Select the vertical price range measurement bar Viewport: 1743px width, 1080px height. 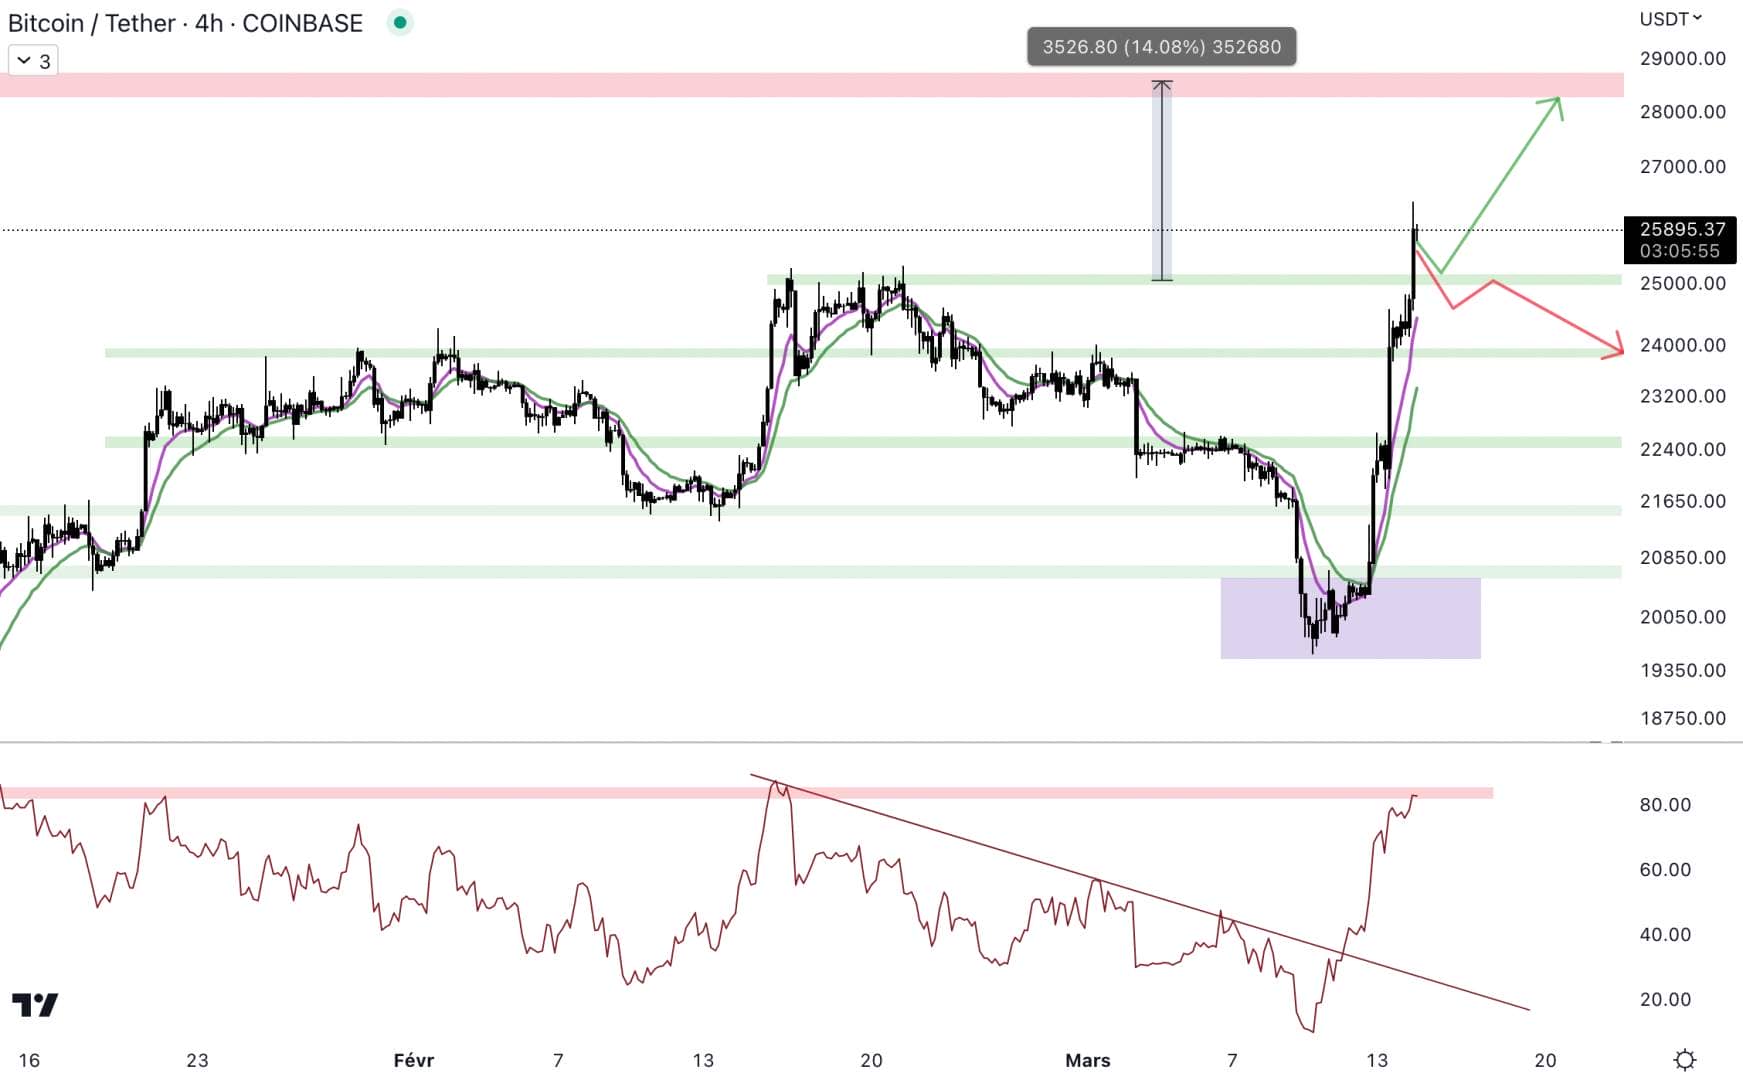point(1161,180)
